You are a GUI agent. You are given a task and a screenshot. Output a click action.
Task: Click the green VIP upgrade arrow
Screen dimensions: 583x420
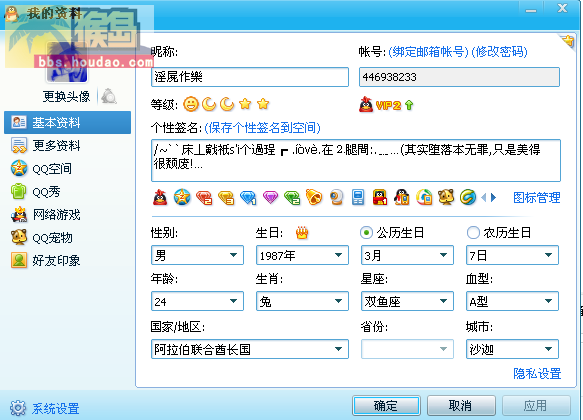point(409,105)
